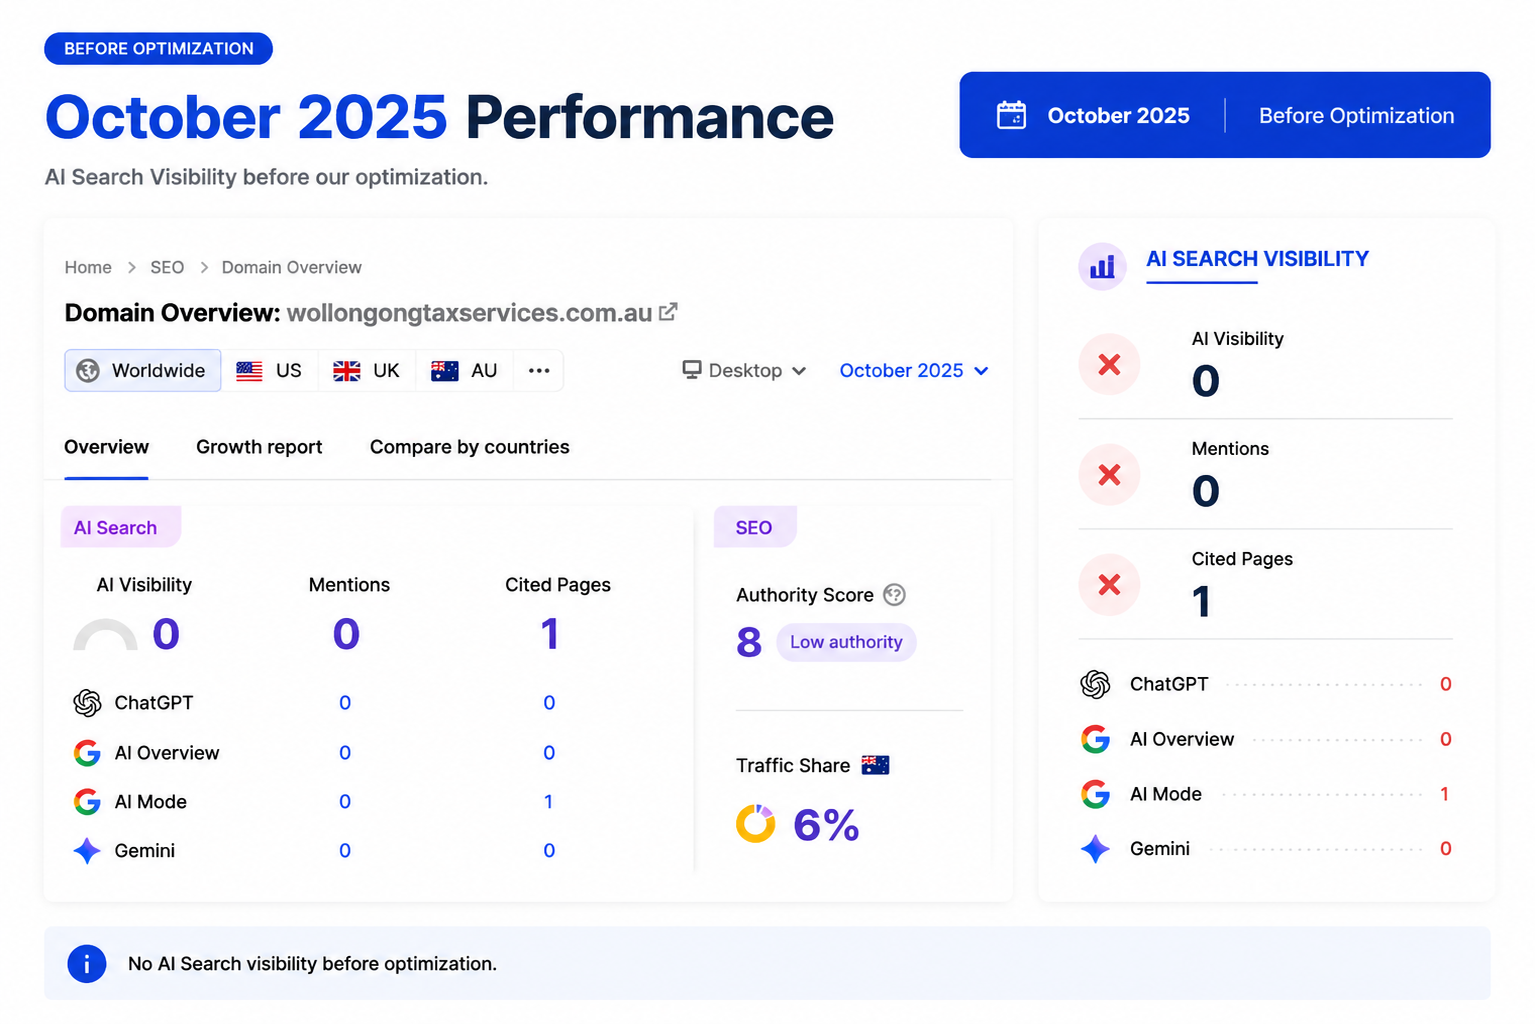
Task: Click chevron between SEO and Domain Overview
Action: (204, 268)
